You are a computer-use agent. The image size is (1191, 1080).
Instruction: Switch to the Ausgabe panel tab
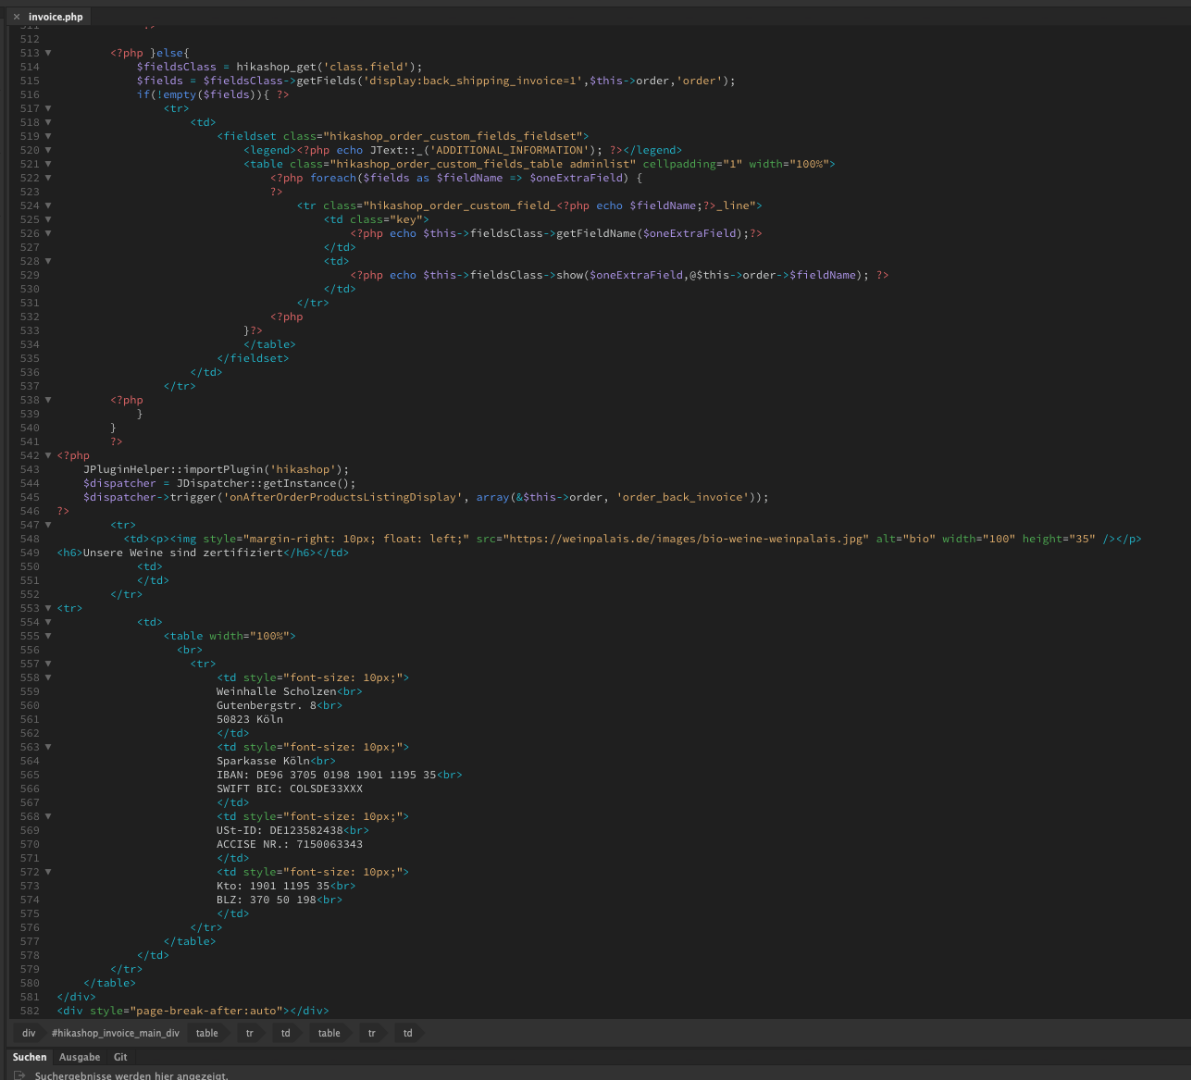tap(79, 1057)
